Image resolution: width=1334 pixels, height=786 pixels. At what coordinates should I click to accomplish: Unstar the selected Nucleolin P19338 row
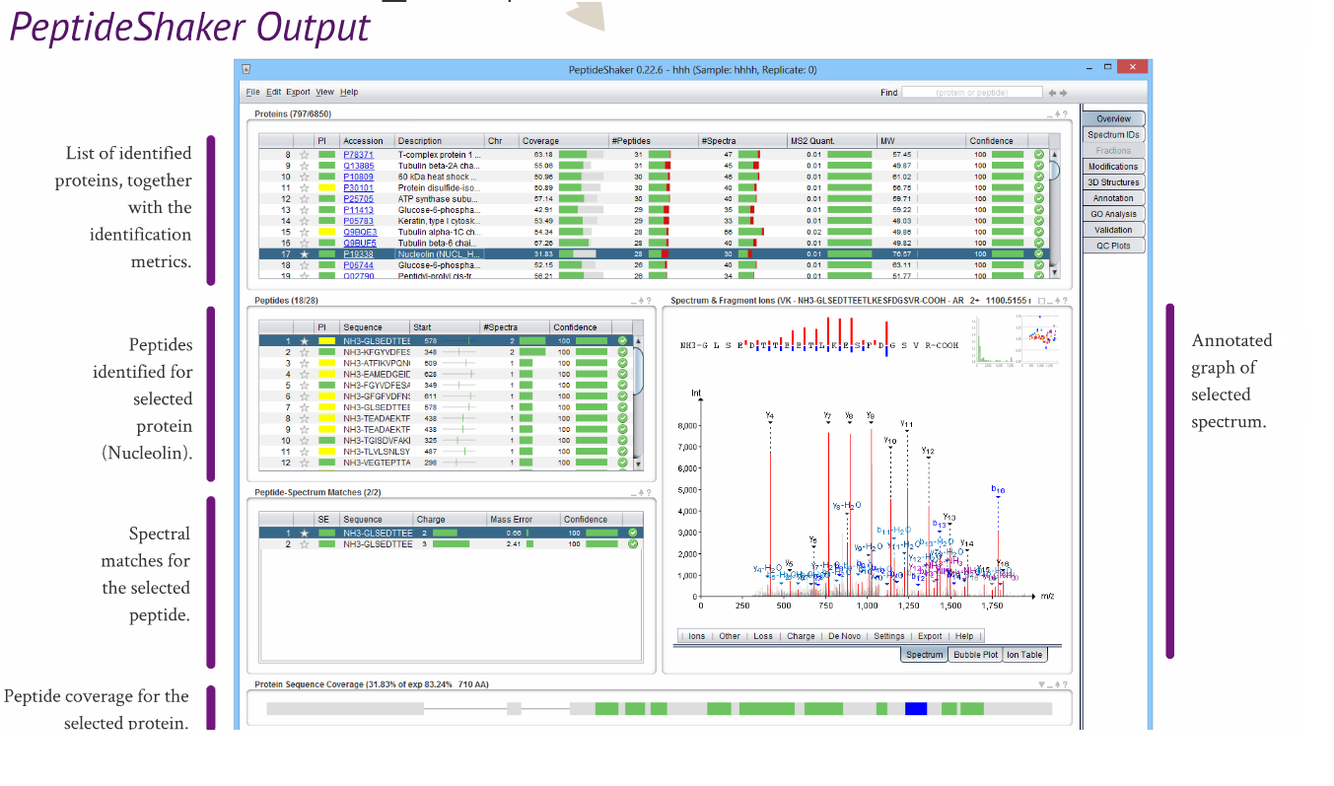coord(304,254)
